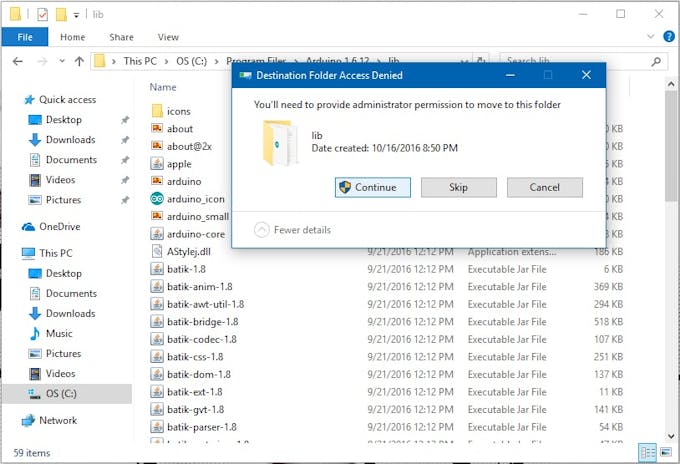Cancel the folder move operation

545,187
